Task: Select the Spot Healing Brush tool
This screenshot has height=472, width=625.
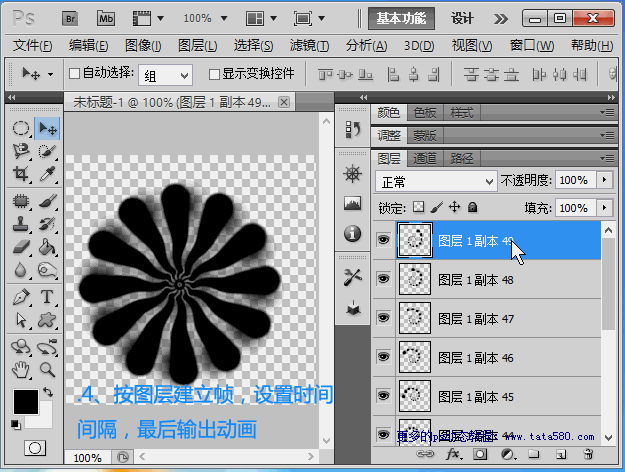Action: click(x=21, y=201)
